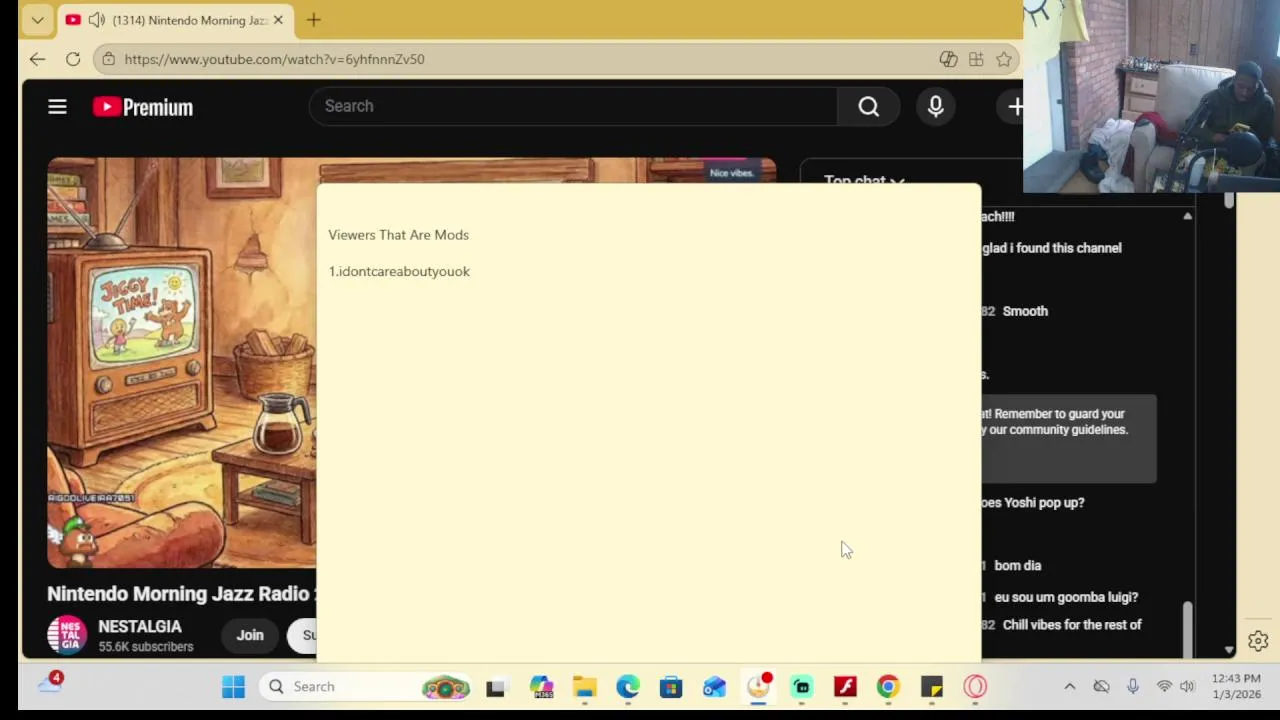Select the '1.idontcareaboutyouok' entry
Image resolution: width=1280 pixels, height=720 pixels.
coord(399,271)
